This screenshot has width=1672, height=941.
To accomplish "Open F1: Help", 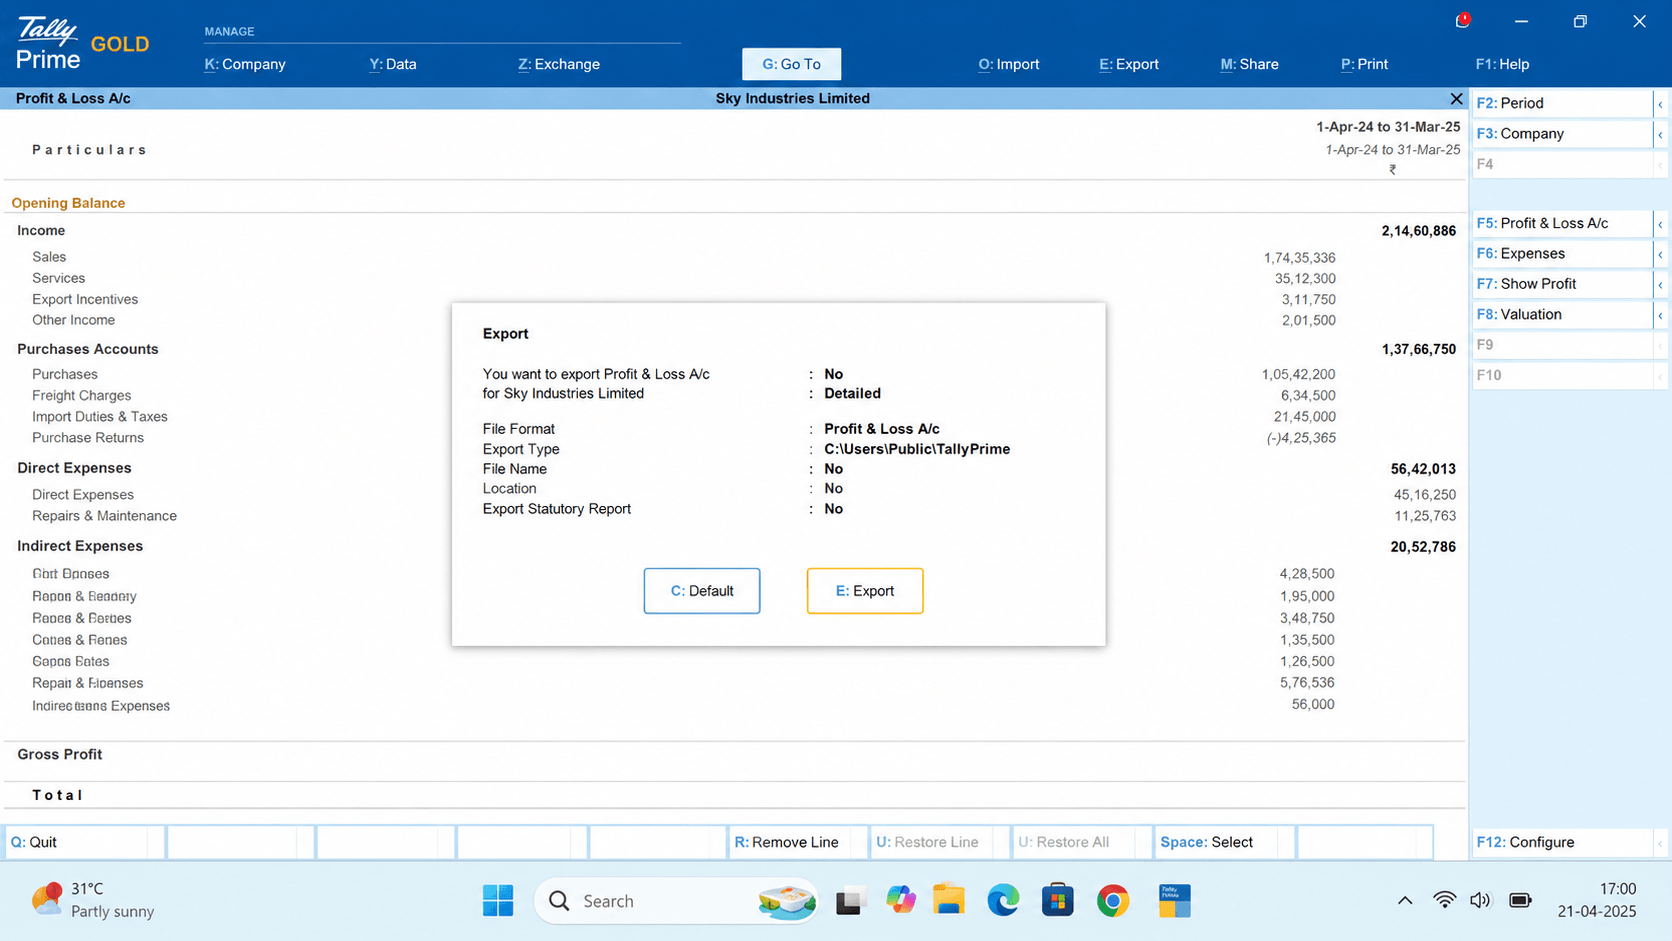I will [1502, 64].
